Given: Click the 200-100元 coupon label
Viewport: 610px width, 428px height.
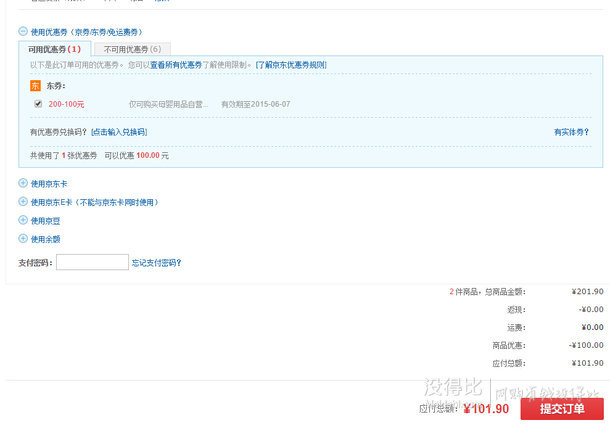Looking at the screenshot, I should 66,104.
